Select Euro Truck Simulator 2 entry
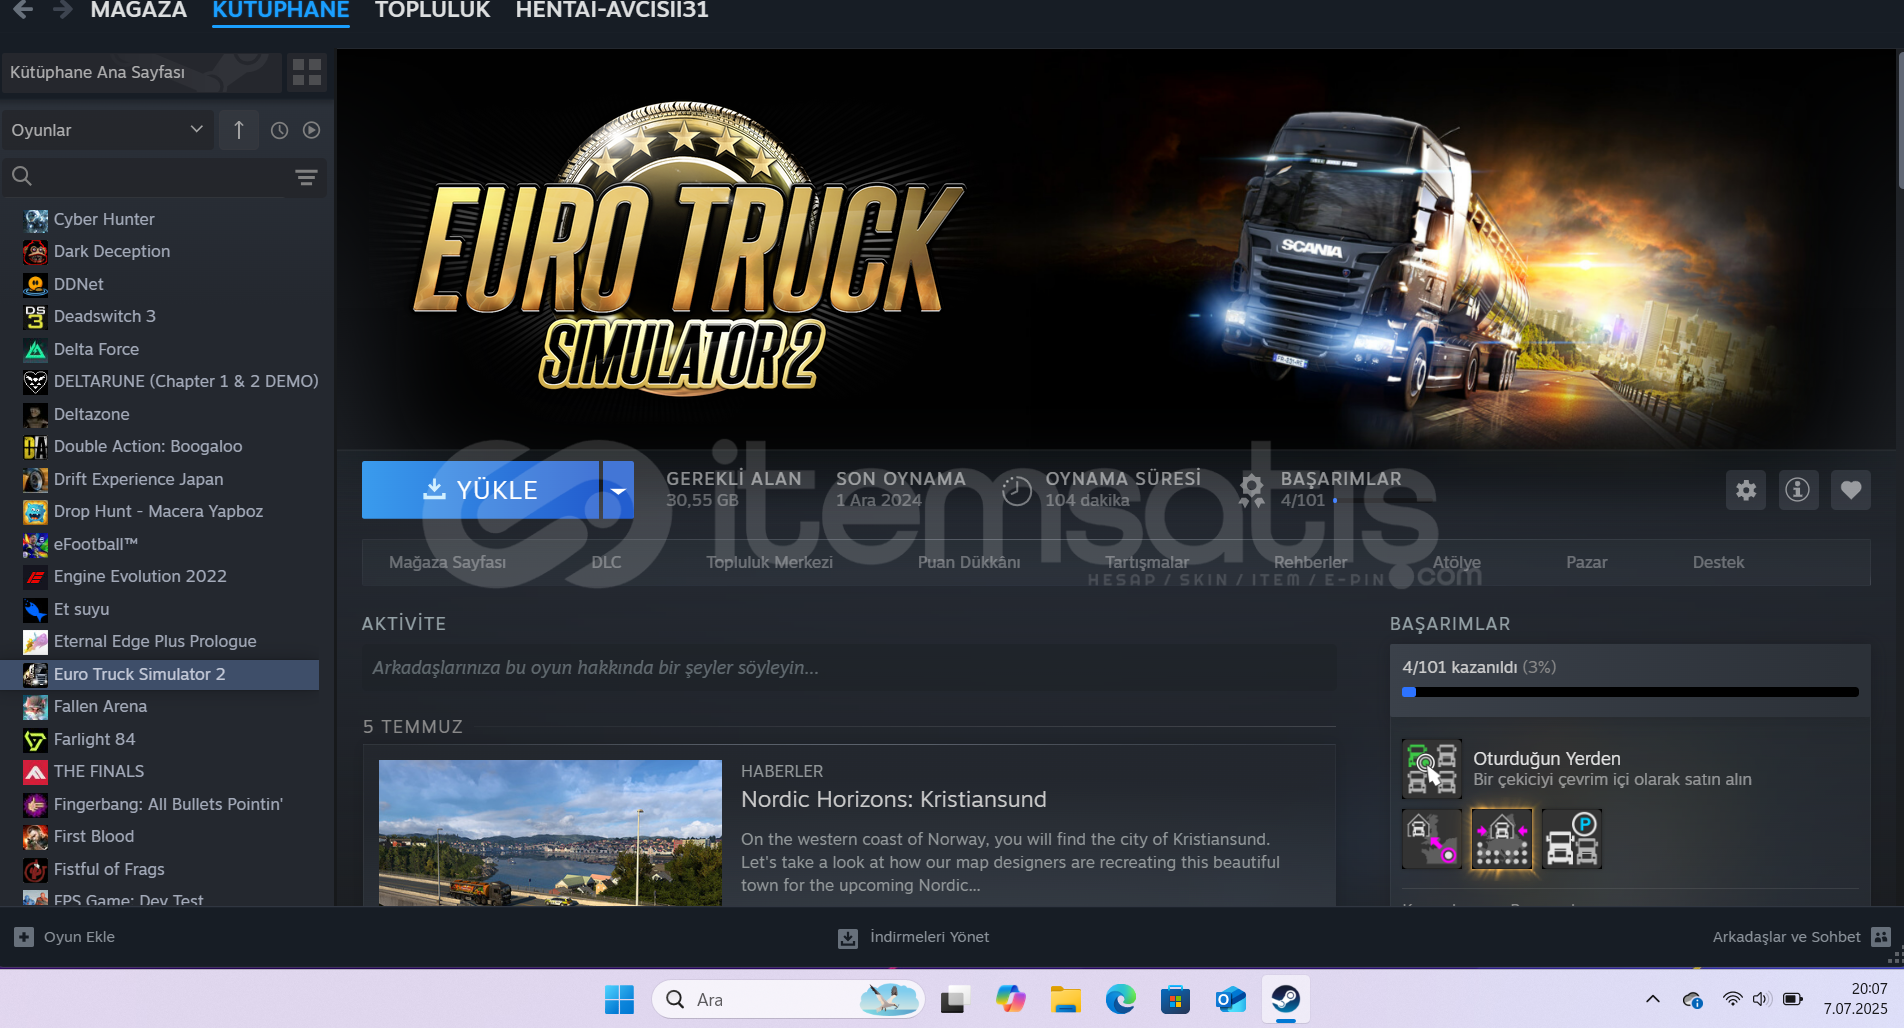 tap(160, 674)
